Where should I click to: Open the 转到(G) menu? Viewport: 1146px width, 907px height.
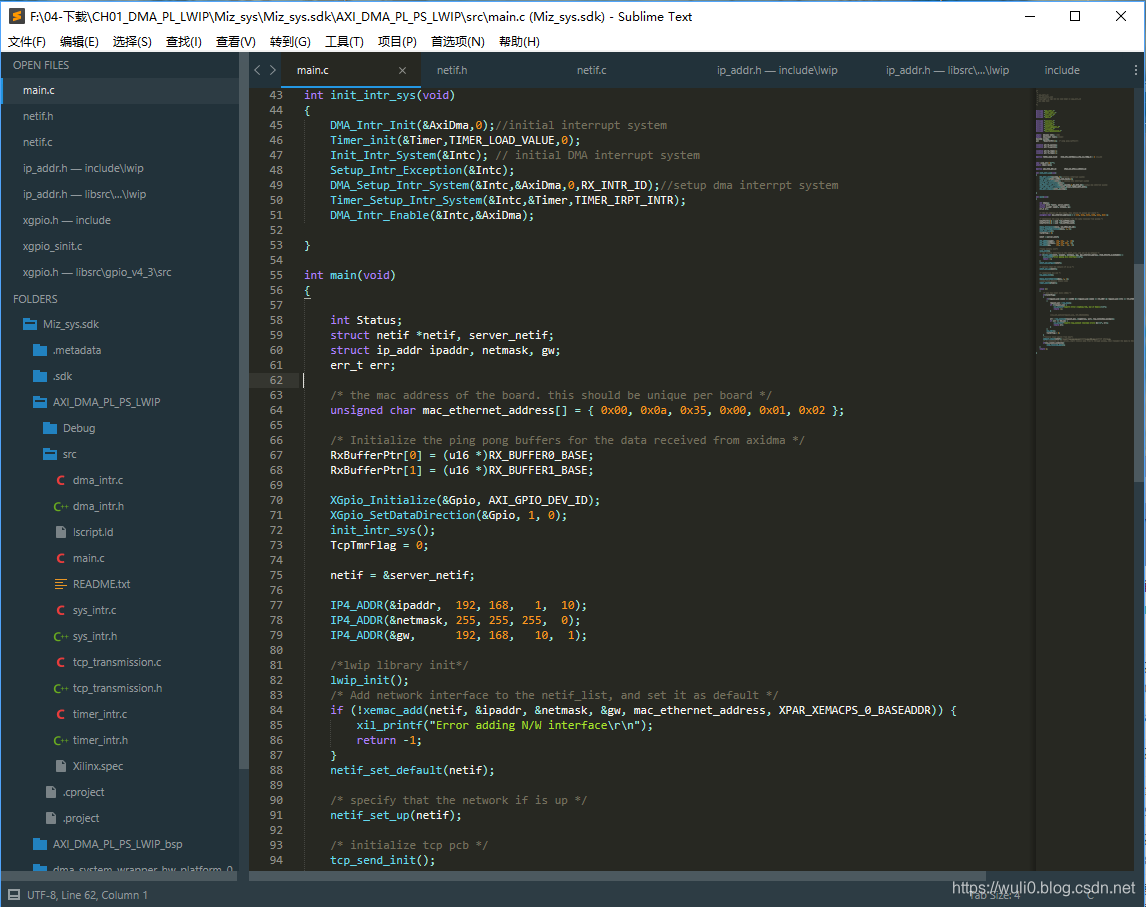pyautogui.click(x=290, y=42)
